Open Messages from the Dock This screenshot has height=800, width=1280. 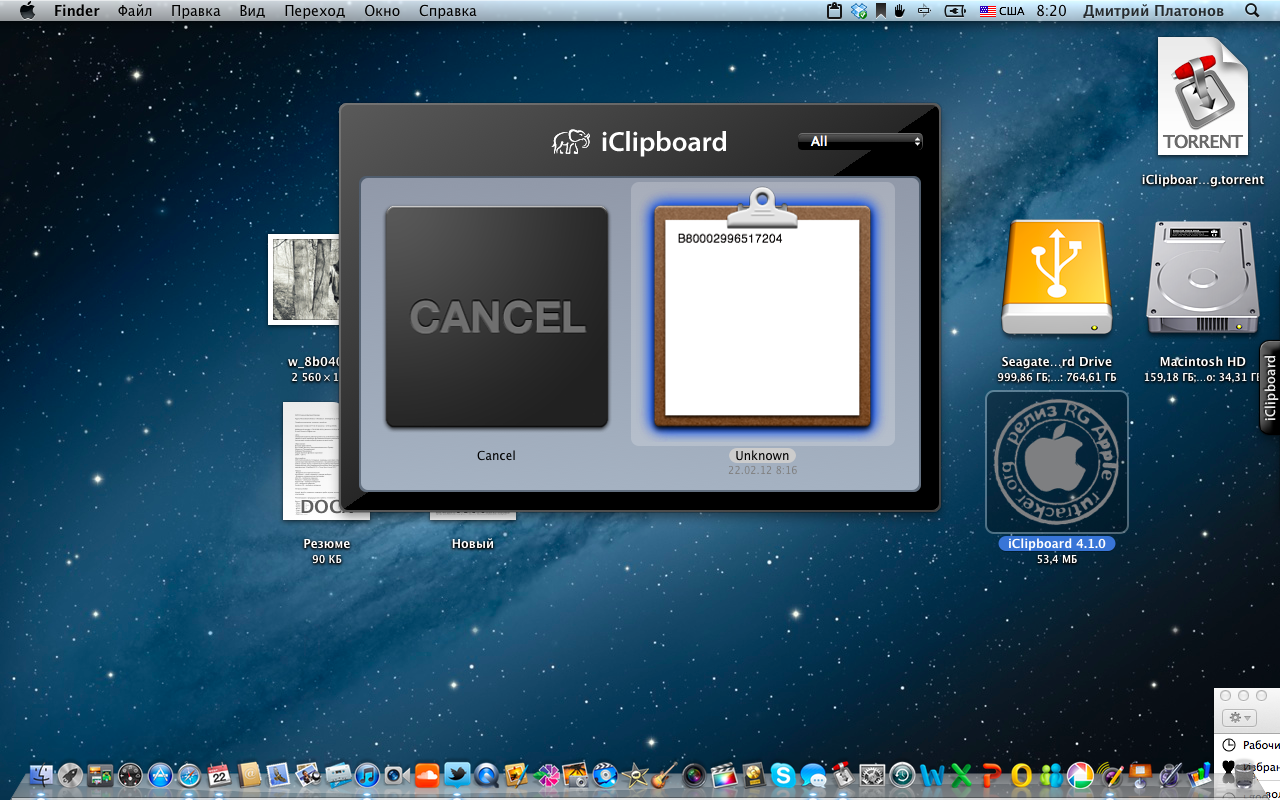pyautogui.click(x=813, y=775)
